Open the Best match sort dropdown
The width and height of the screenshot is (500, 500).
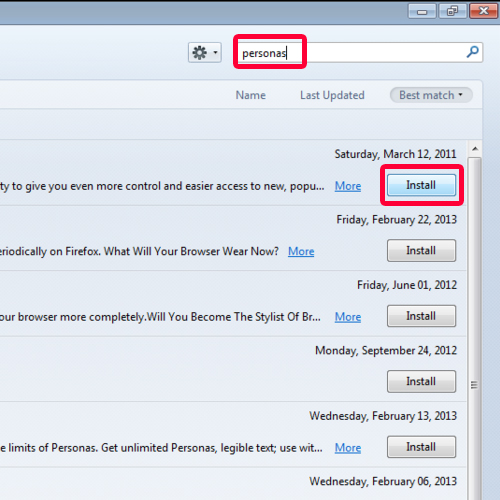[x=431, y=95]
